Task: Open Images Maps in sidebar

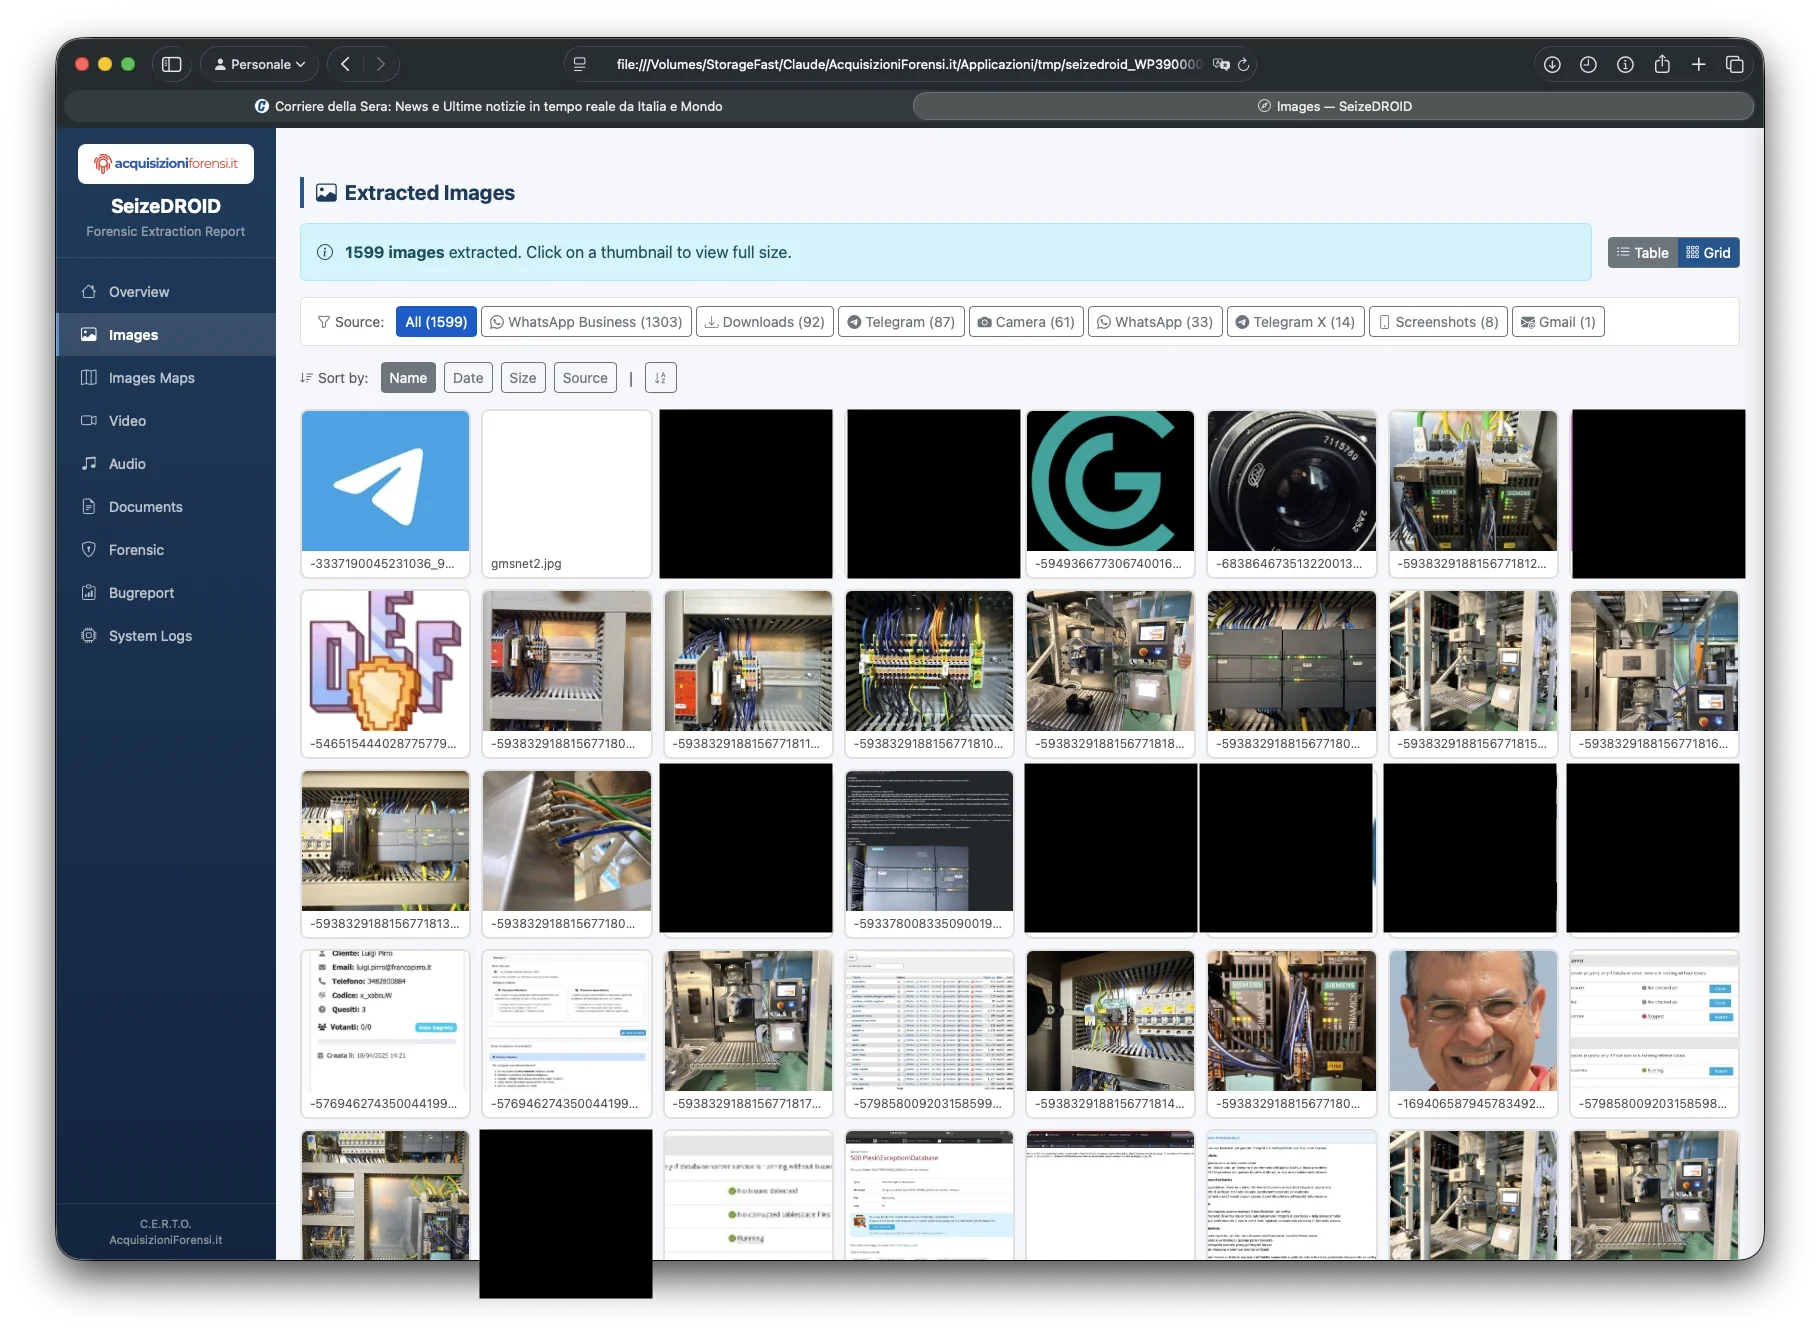Action: click(x=151, y=378)
